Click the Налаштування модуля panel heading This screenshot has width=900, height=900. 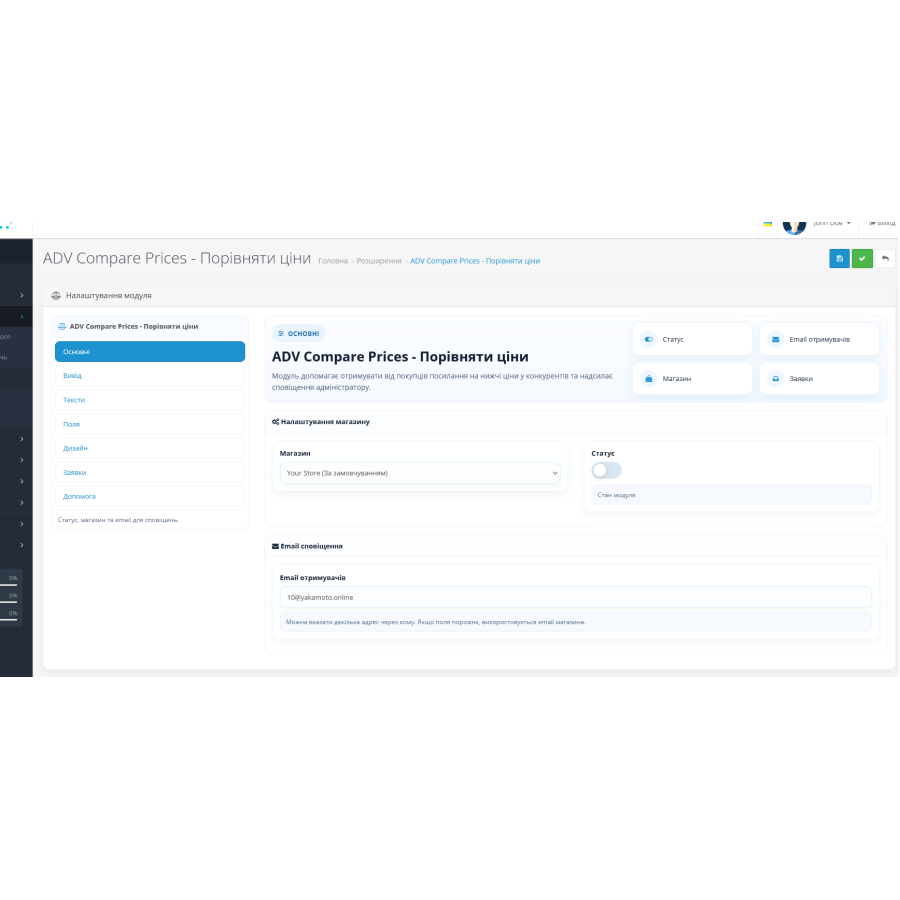click(108, 296)
